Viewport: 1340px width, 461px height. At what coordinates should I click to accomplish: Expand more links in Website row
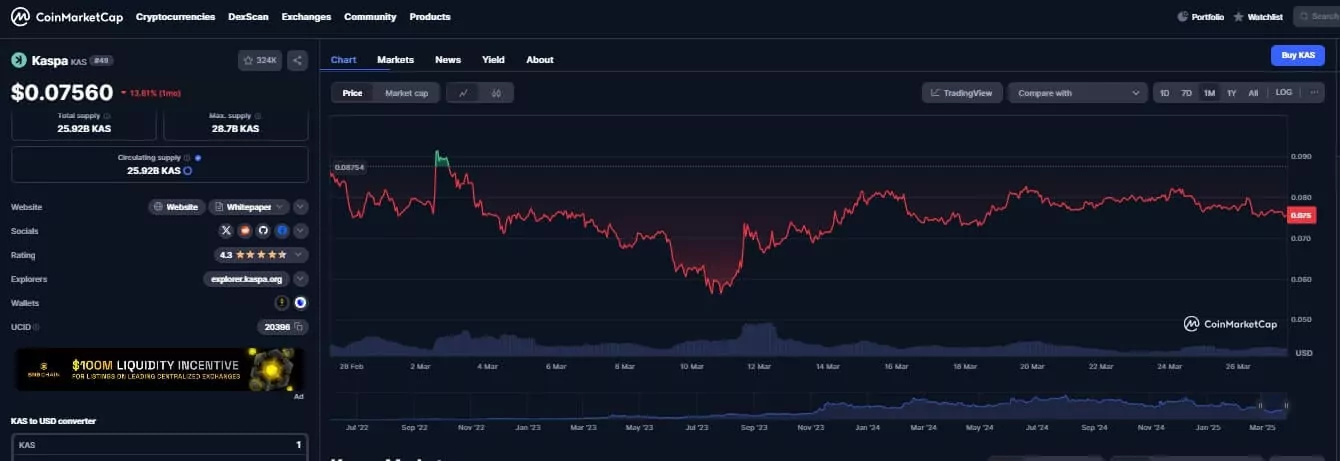tap(300, 207)
